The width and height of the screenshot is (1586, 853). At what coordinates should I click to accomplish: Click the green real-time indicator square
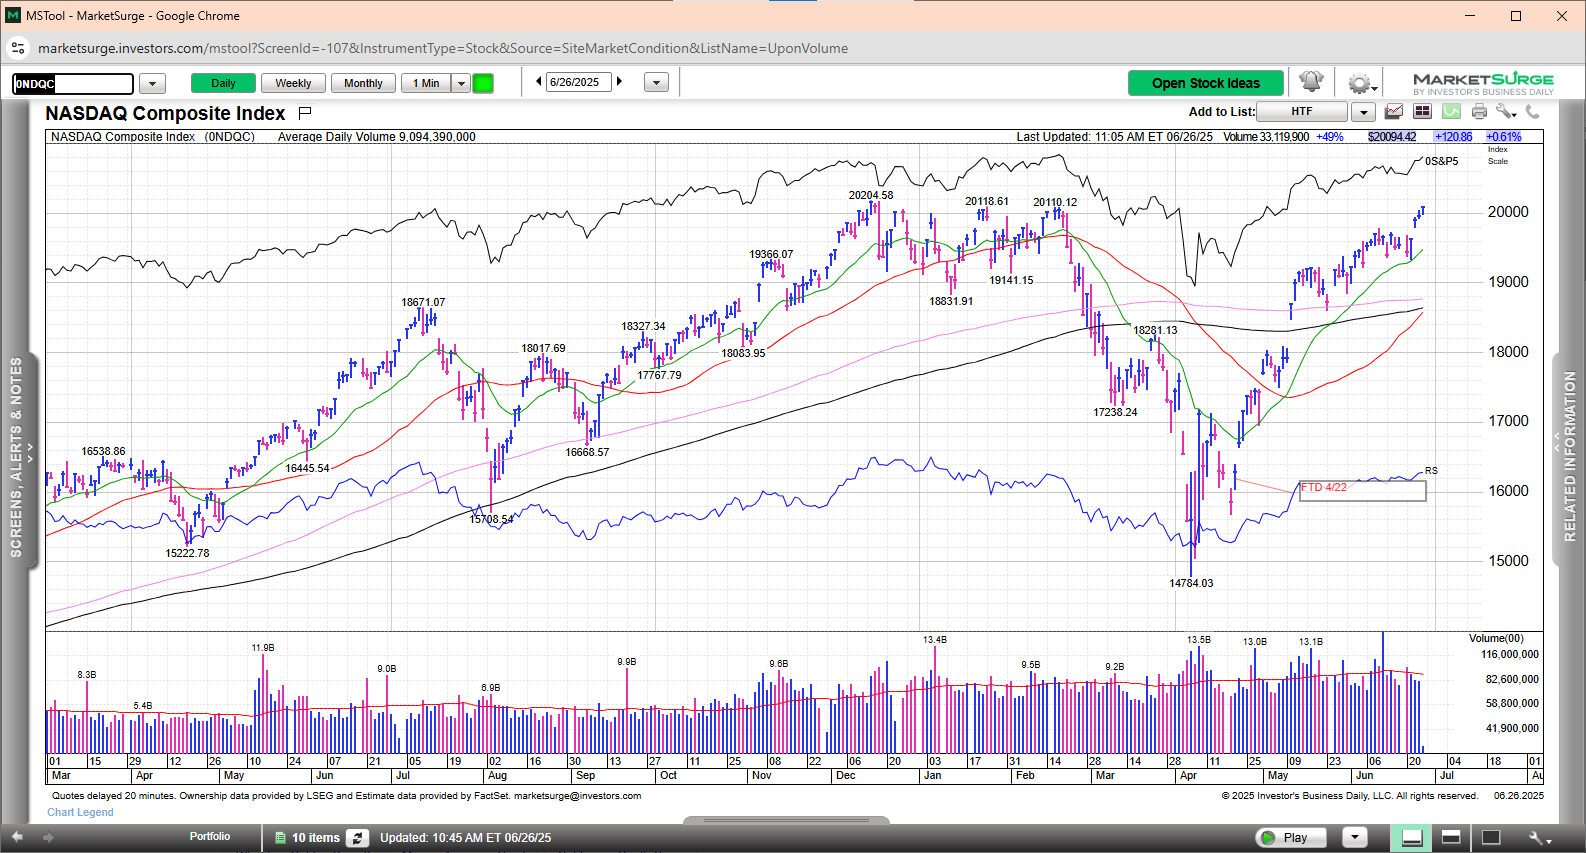tap(483, 83)
